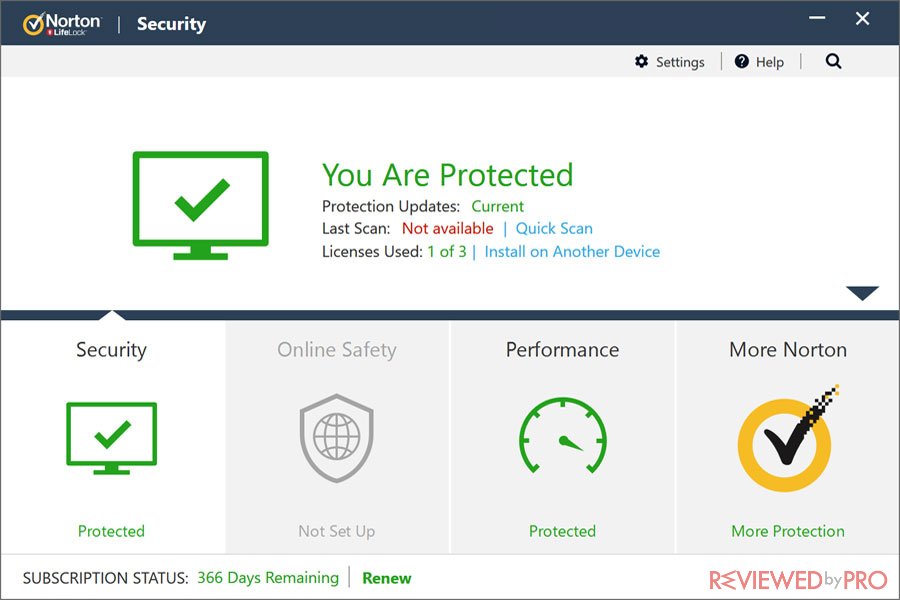Select the Online Safety tab heading
Screen dimensions: 900x600
(x=337, y=350)
